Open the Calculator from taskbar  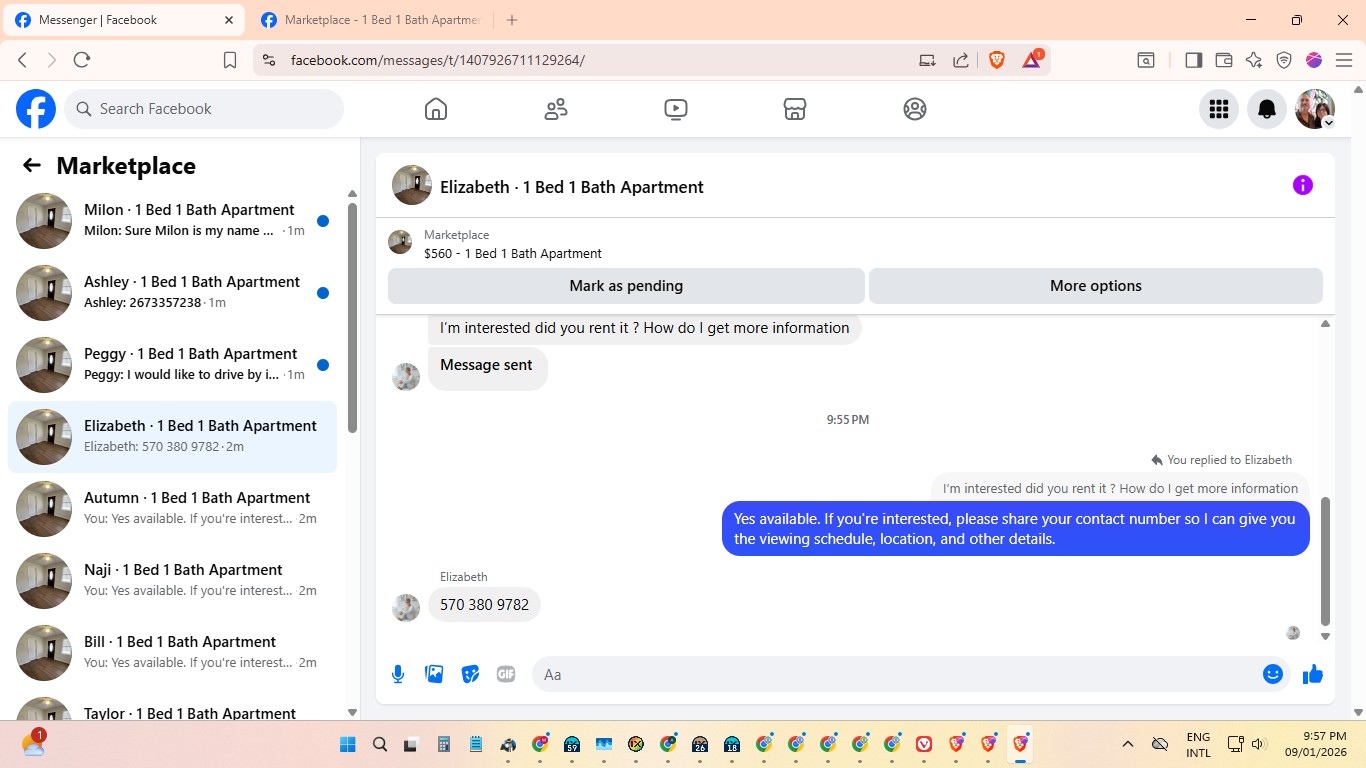[444, 744]
